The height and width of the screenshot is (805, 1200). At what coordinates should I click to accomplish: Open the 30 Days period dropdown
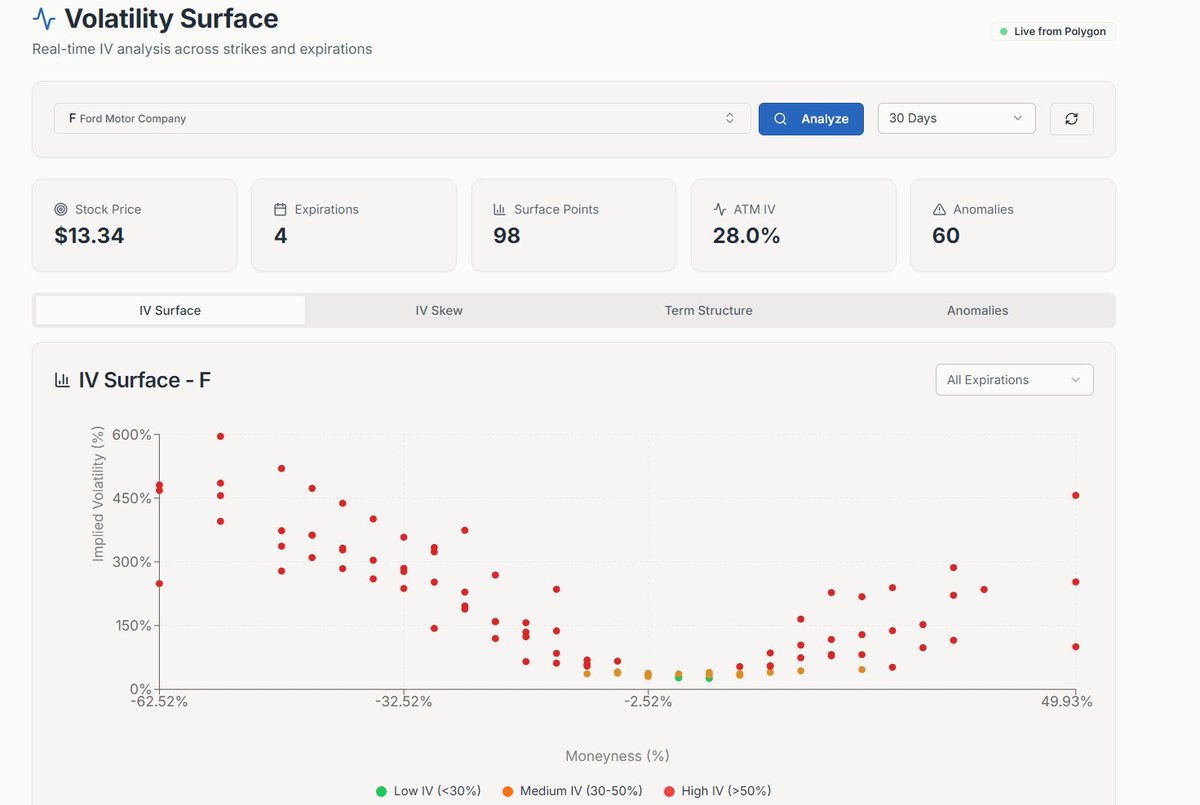point(957,118)
